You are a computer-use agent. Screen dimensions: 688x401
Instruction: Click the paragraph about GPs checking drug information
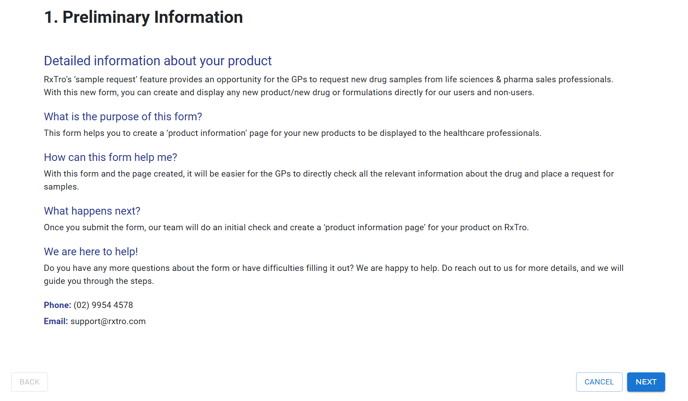(329, 180)
